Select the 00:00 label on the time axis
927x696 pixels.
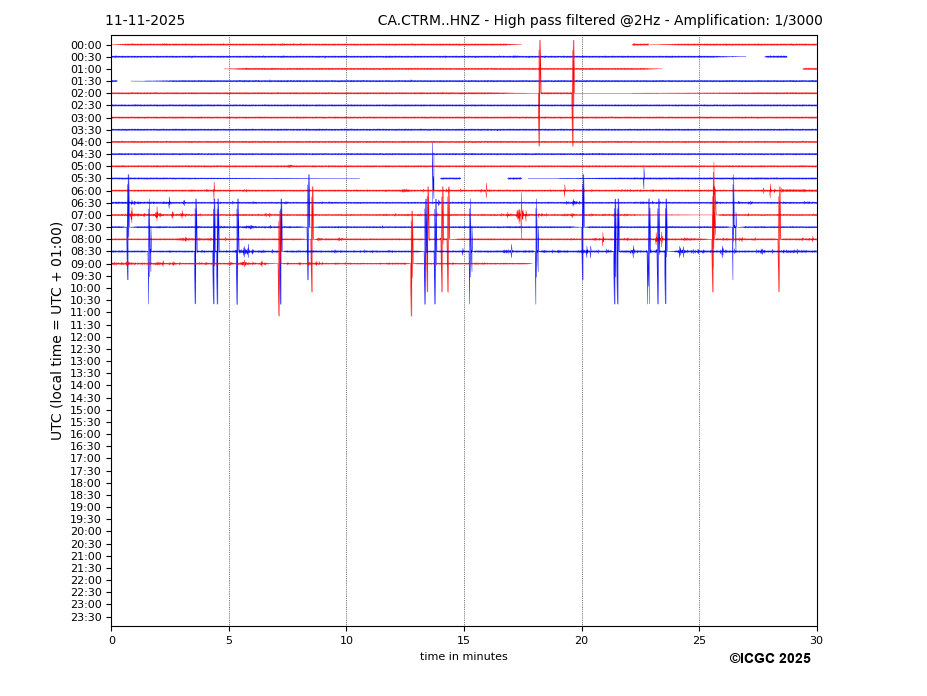click(86, 45)
